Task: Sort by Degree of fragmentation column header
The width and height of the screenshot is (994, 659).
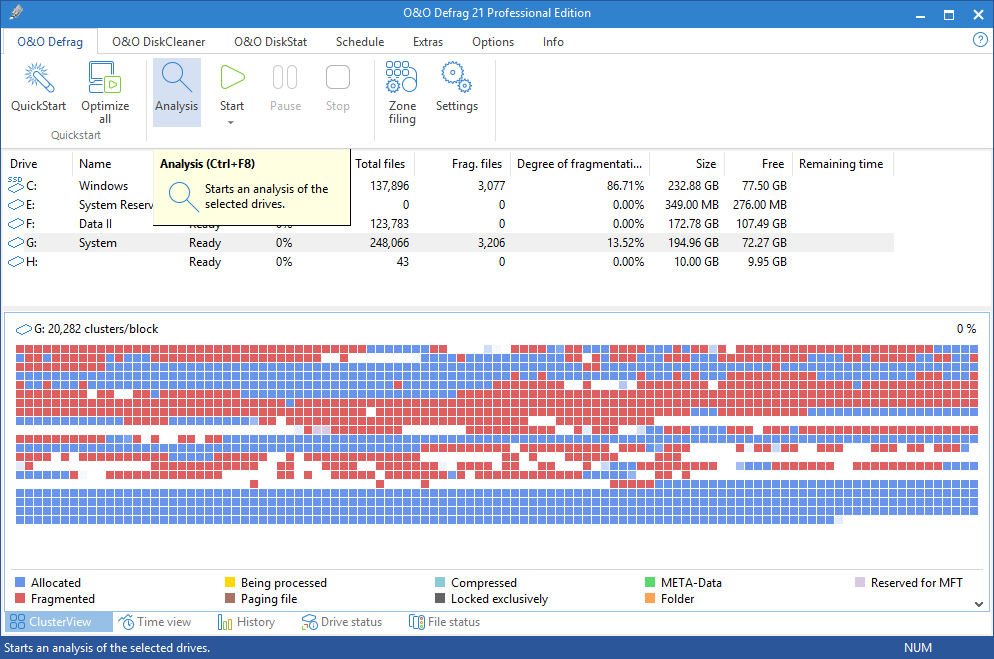Action: point(579,163)
